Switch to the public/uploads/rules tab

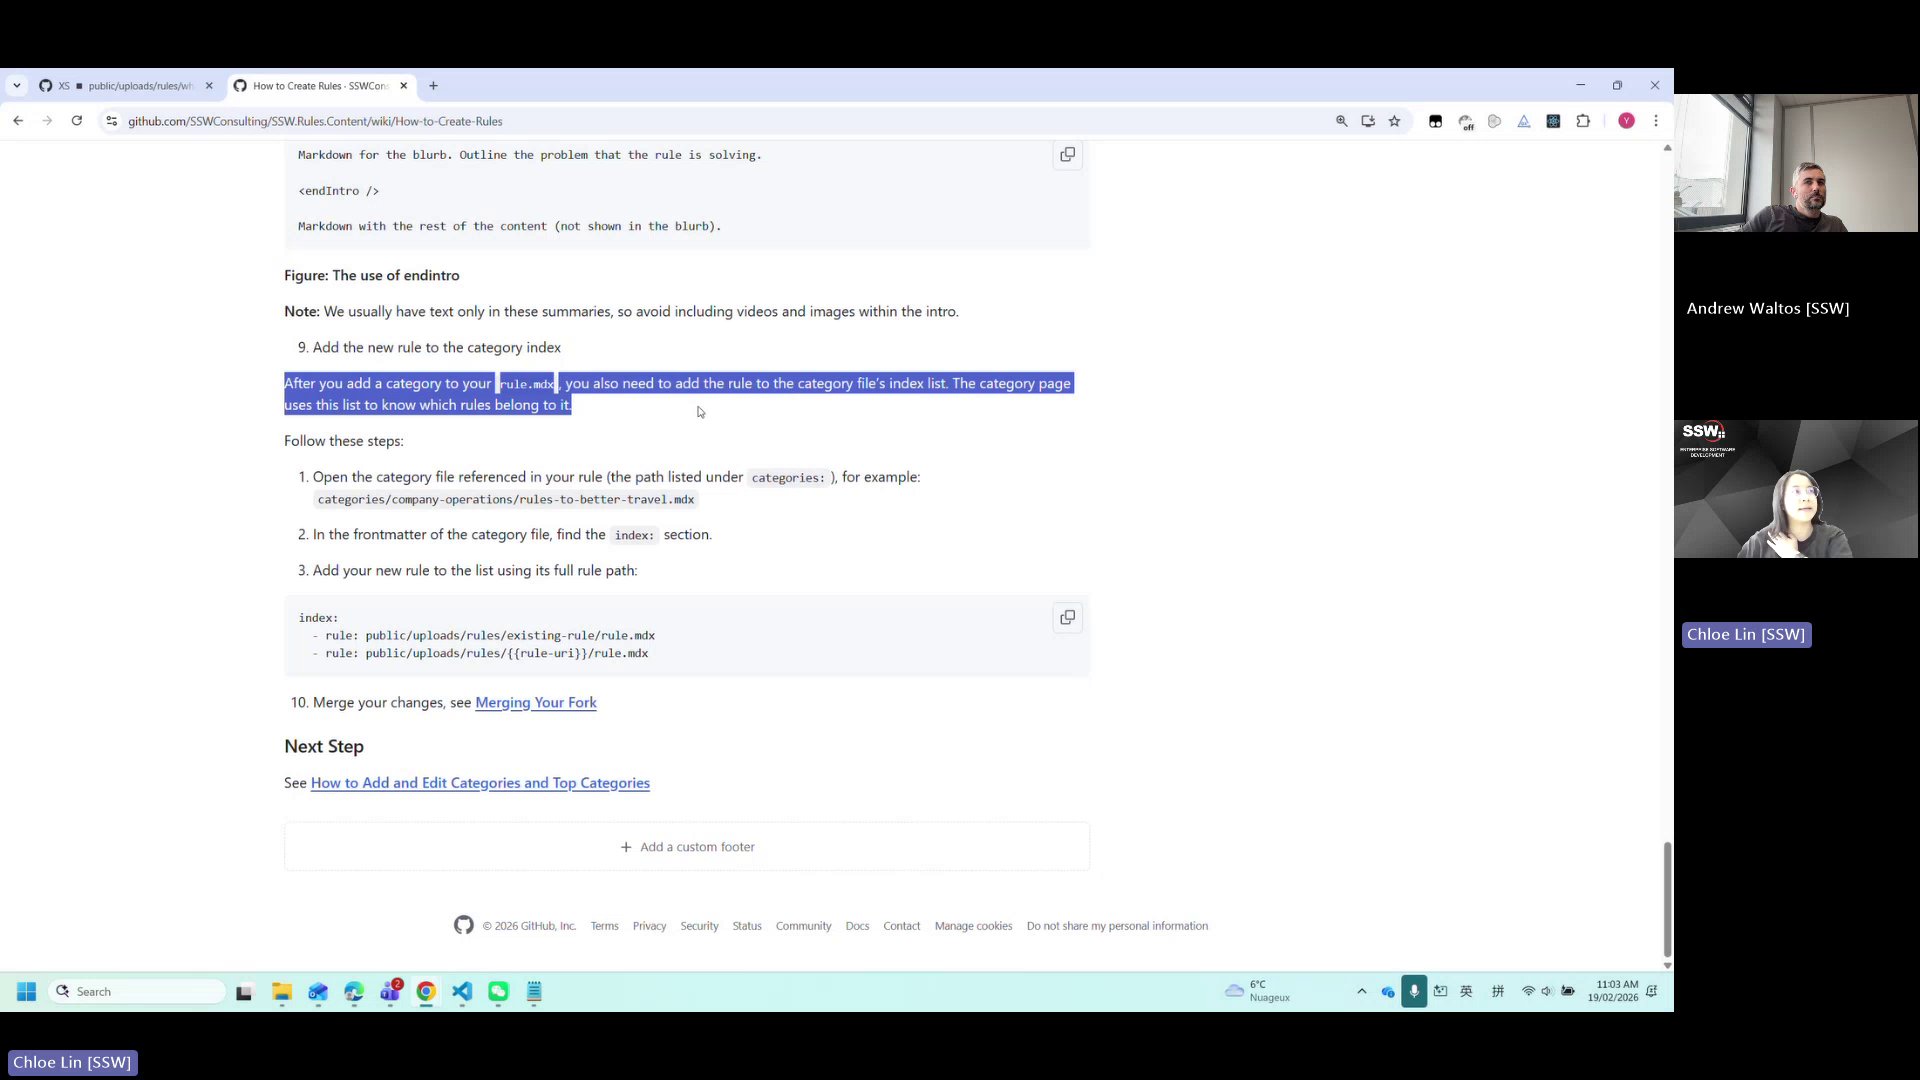tap(130, 86)
